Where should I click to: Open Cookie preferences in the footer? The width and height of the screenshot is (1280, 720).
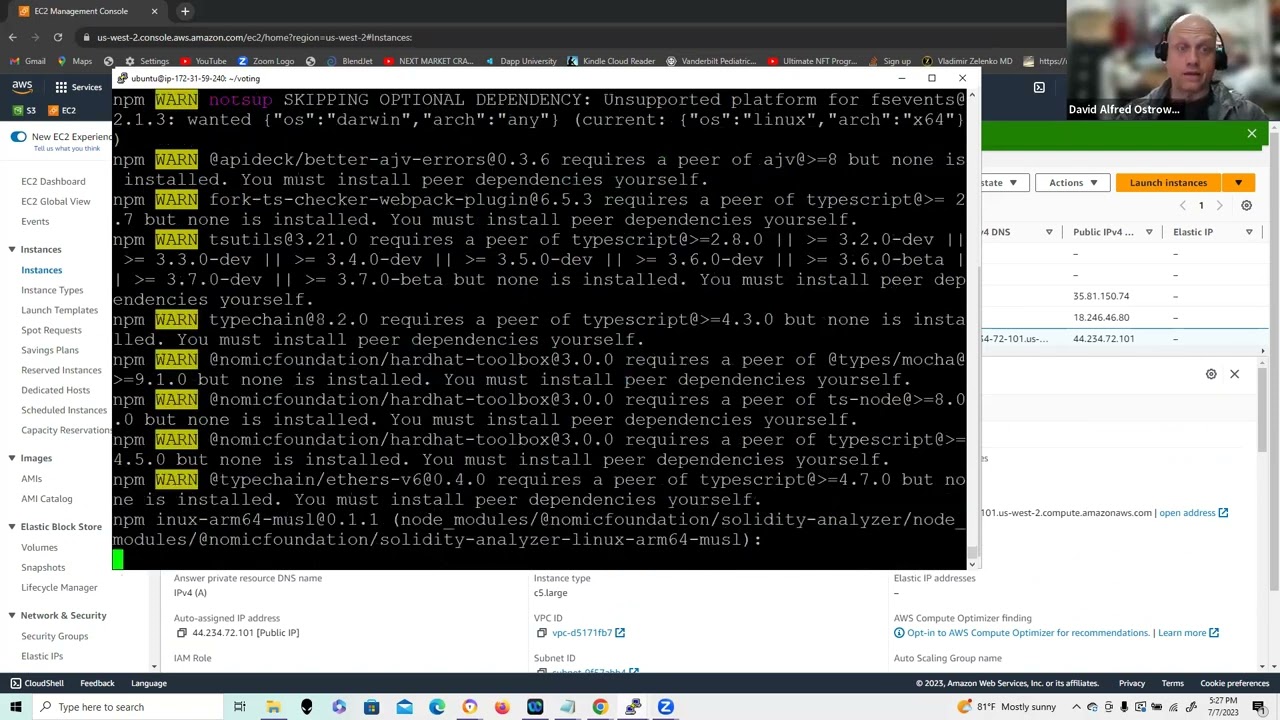coord(1235,683)
